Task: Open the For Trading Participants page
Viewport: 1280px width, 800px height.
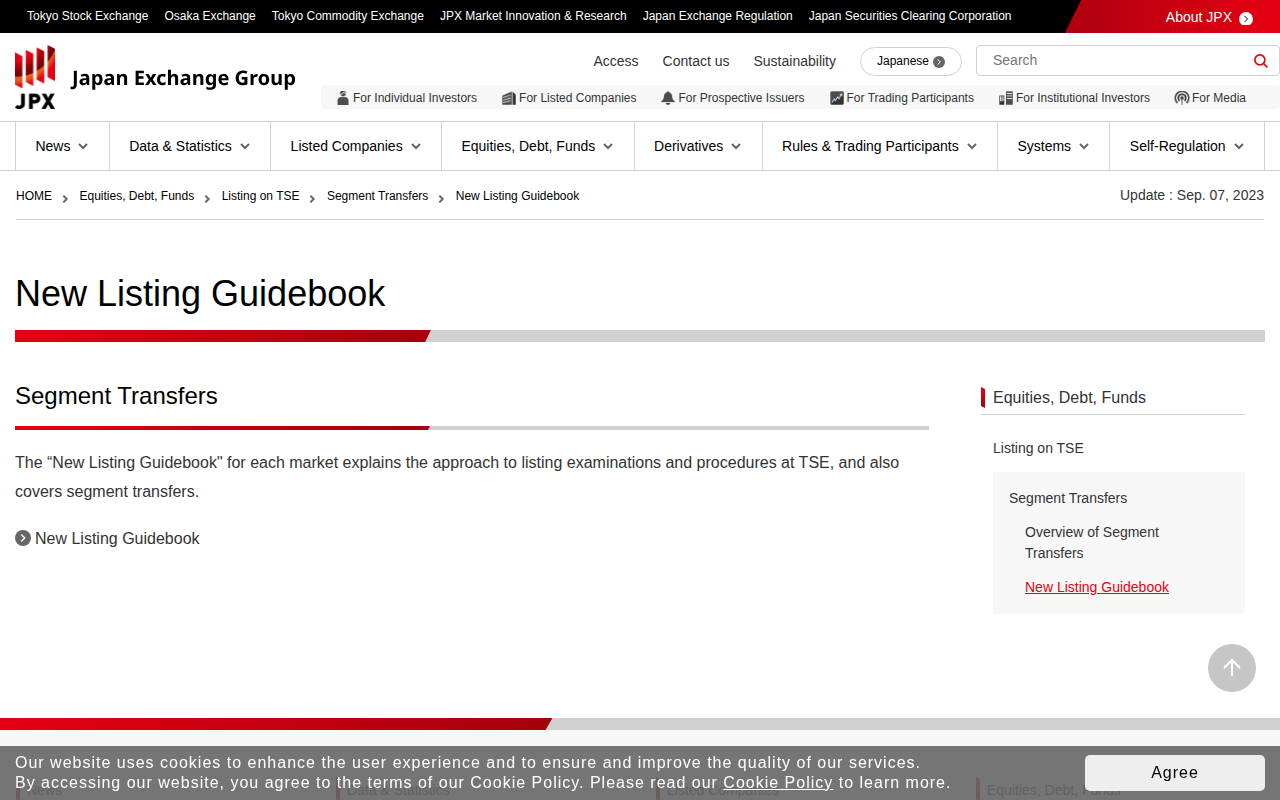Action: 902,98
